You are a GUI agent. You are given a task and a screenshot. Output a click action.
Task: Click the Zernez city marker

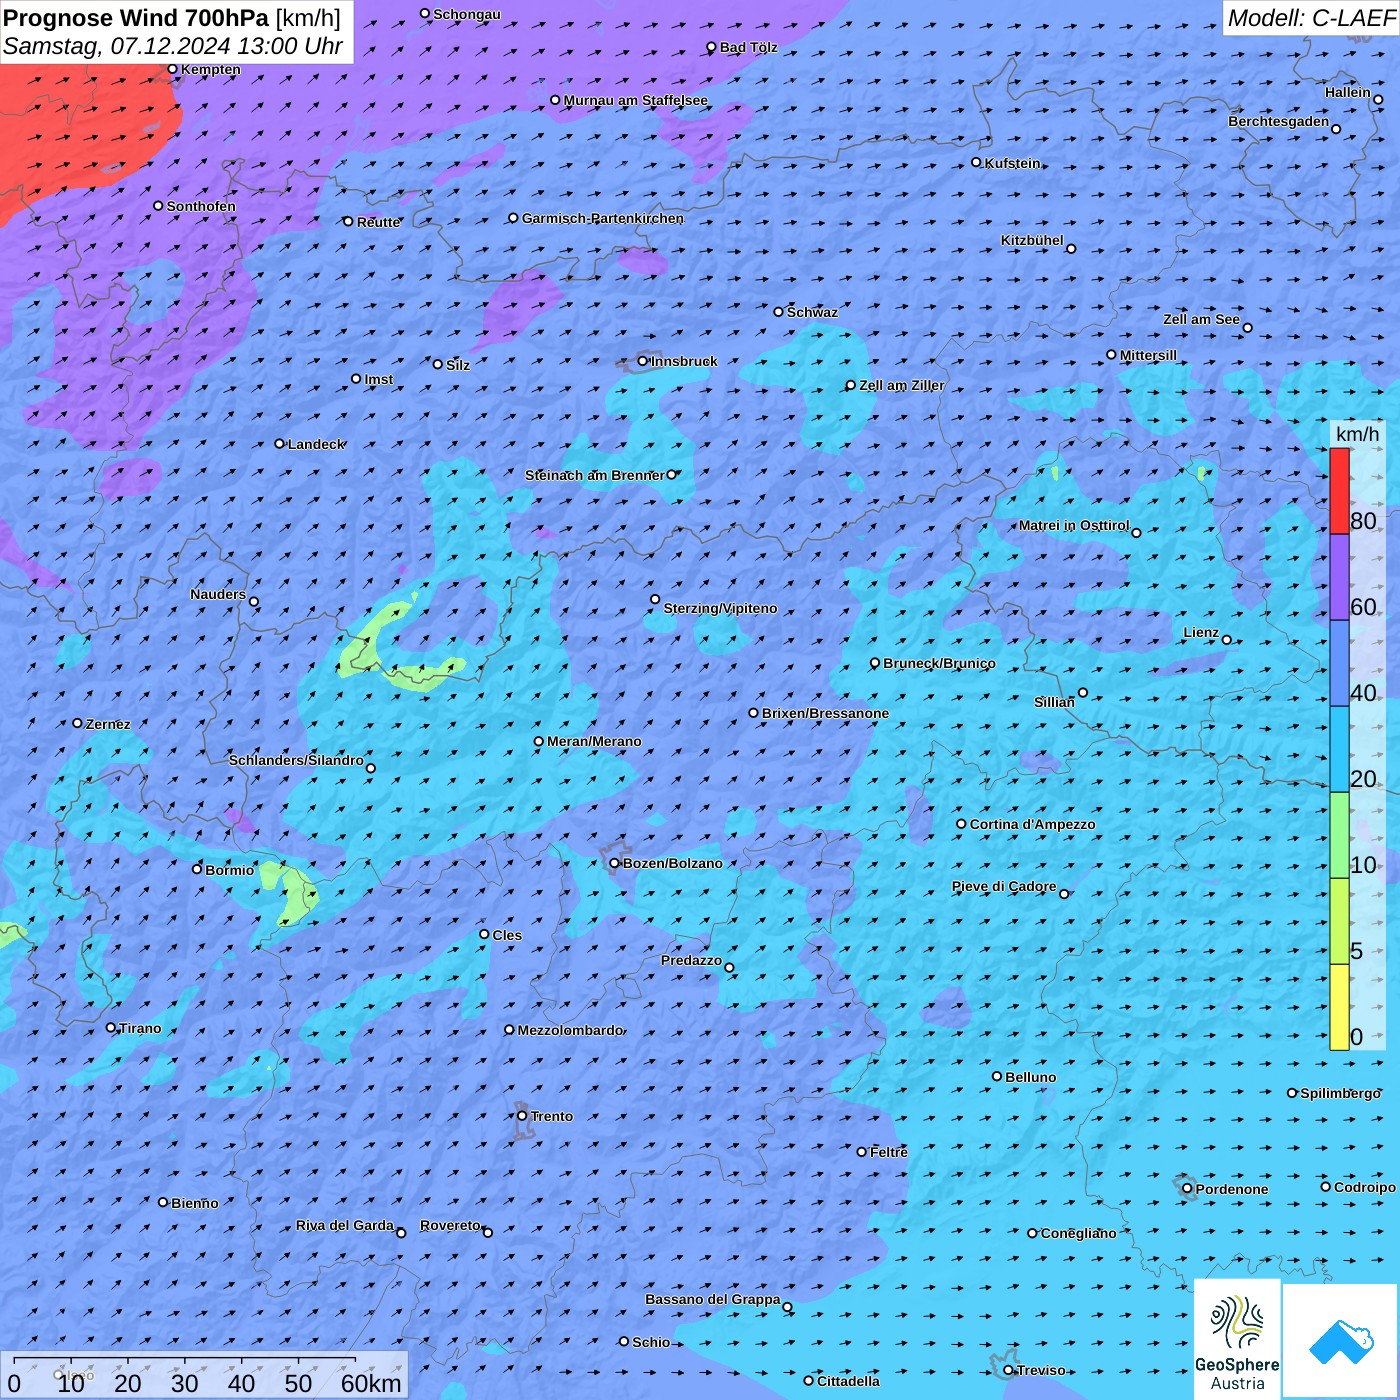78,723
